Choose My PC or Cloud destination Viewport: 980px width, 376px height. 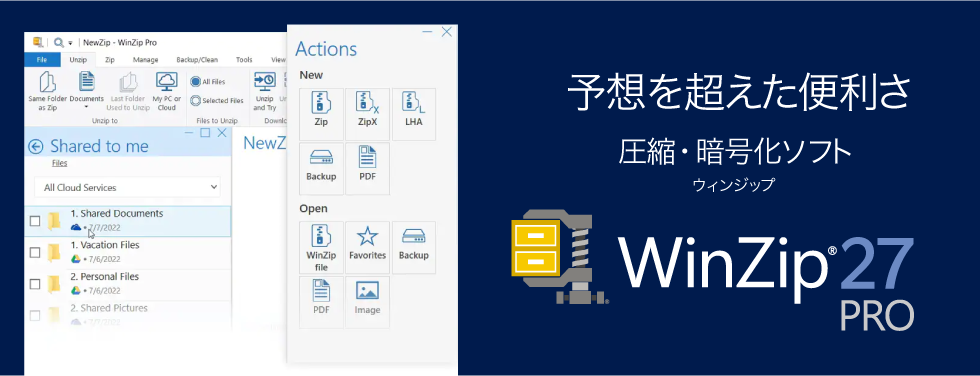click(x=166, y=92)
